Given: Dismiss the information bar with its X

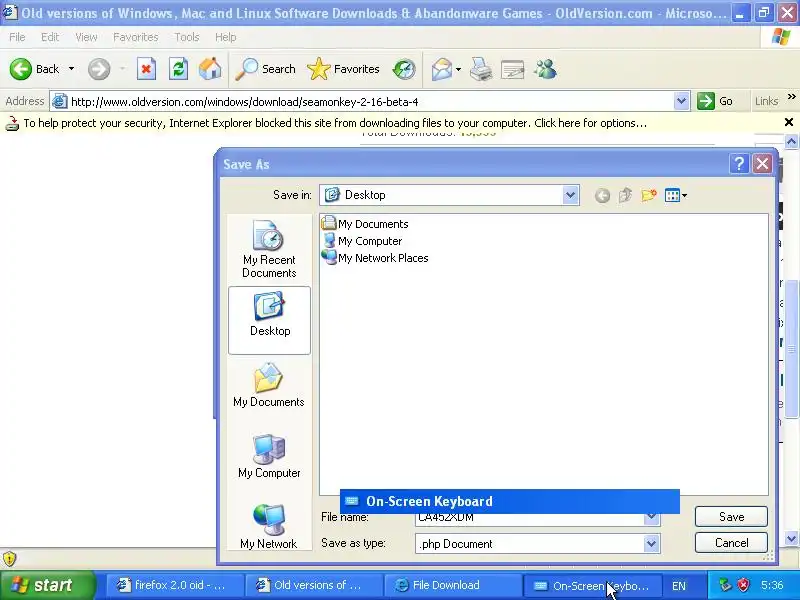Looking at the screenshot, I should [x=789, y=122].
